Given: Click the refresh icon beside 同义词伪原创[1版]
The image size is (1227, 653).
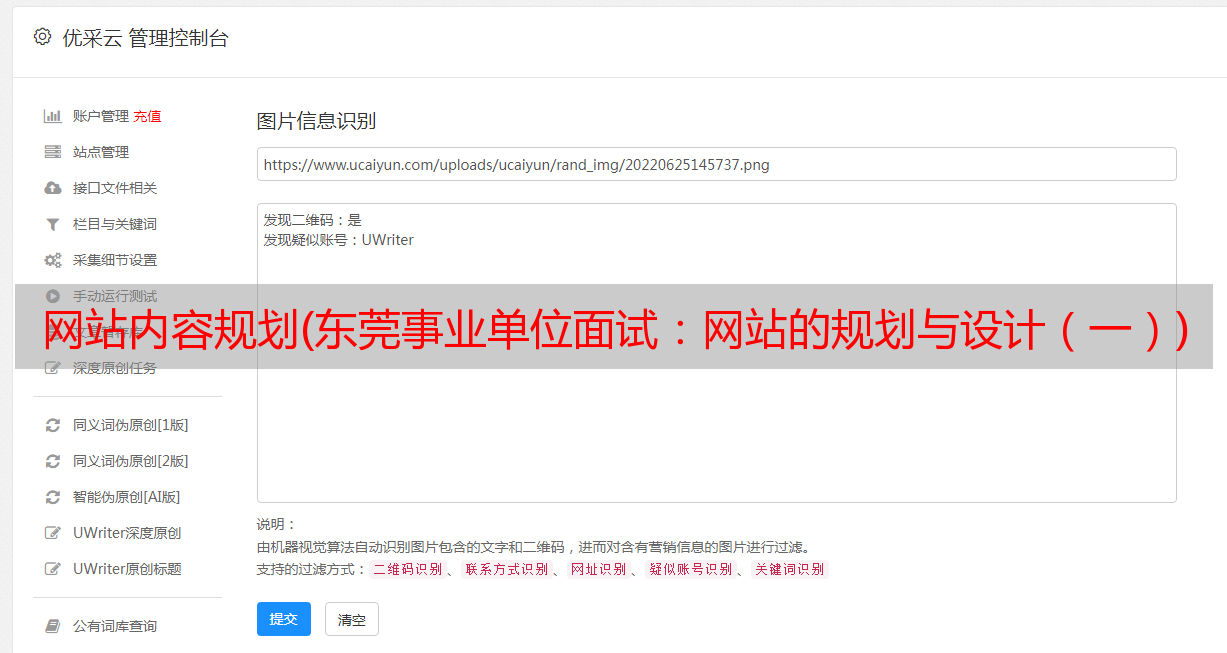Looking at the screenshot, I should coord(53,425).
